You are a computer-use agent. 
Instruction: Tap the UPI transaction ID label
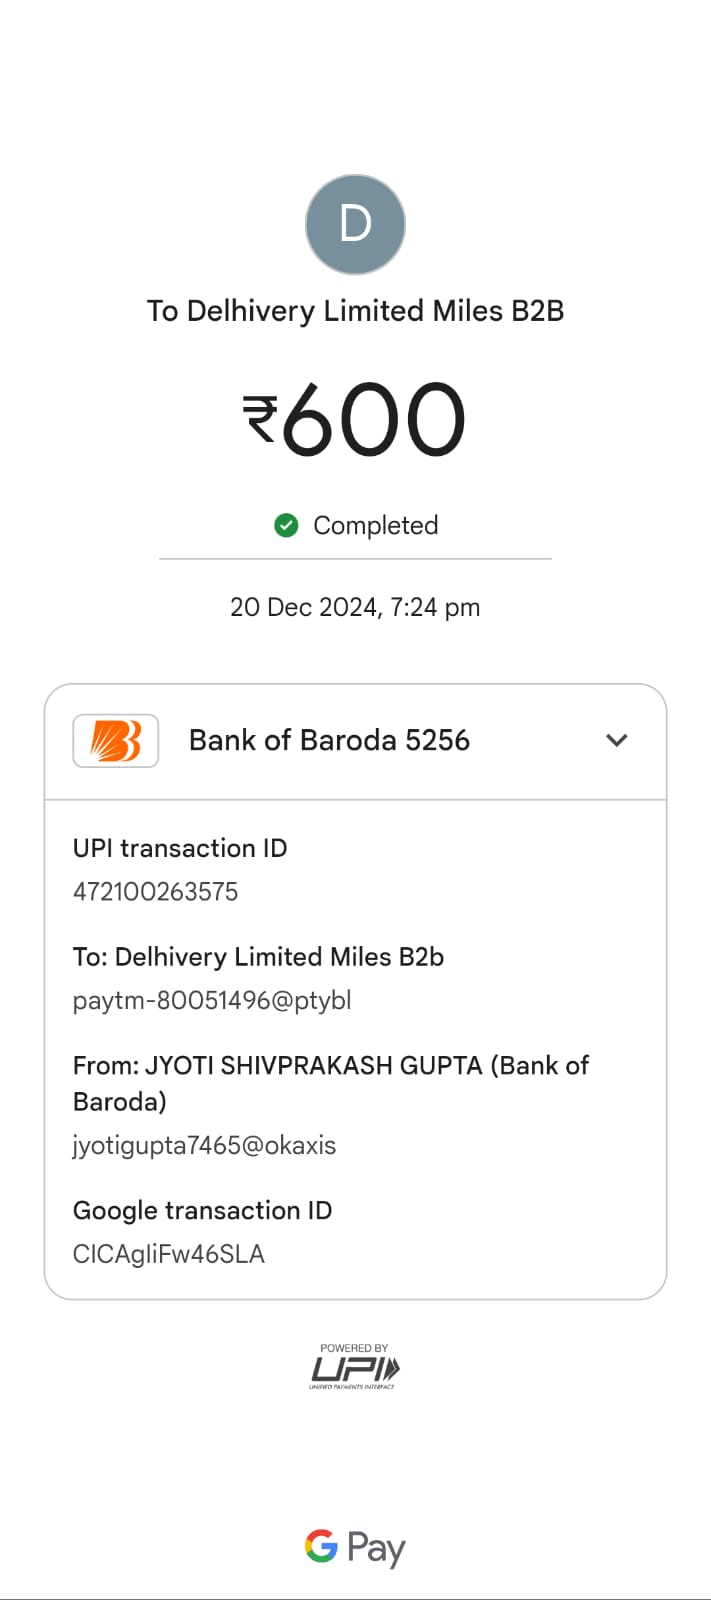click(180, 848)
